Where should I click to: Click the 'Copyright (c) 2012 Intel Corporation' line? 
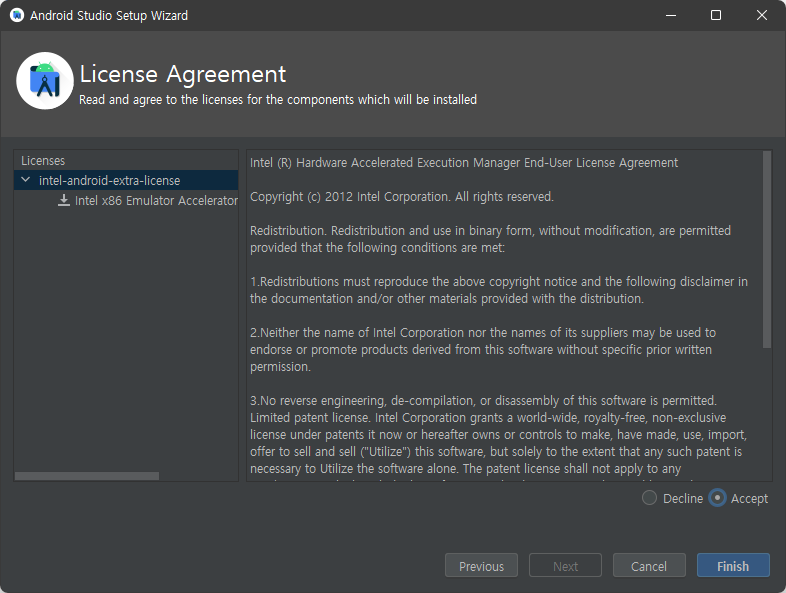tap(402, 196)
